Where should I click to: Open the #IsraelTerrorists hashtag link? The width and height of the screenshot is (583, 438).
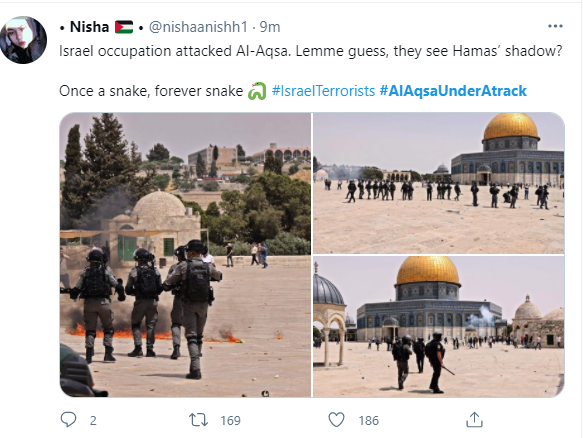[x=323, y=91]
